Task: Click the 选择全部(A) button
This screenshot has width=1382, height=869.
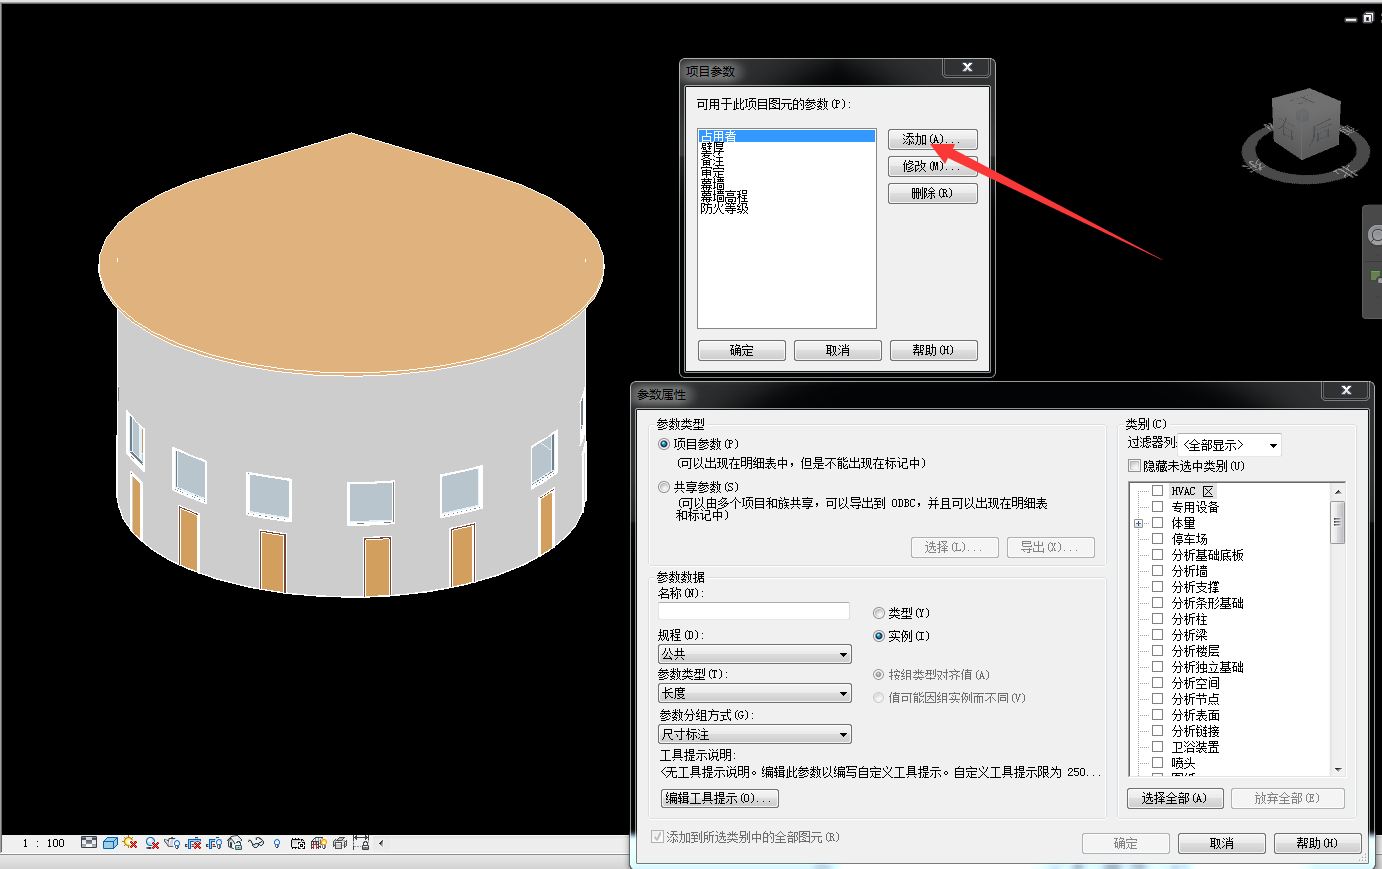Action: [1175, 798]
